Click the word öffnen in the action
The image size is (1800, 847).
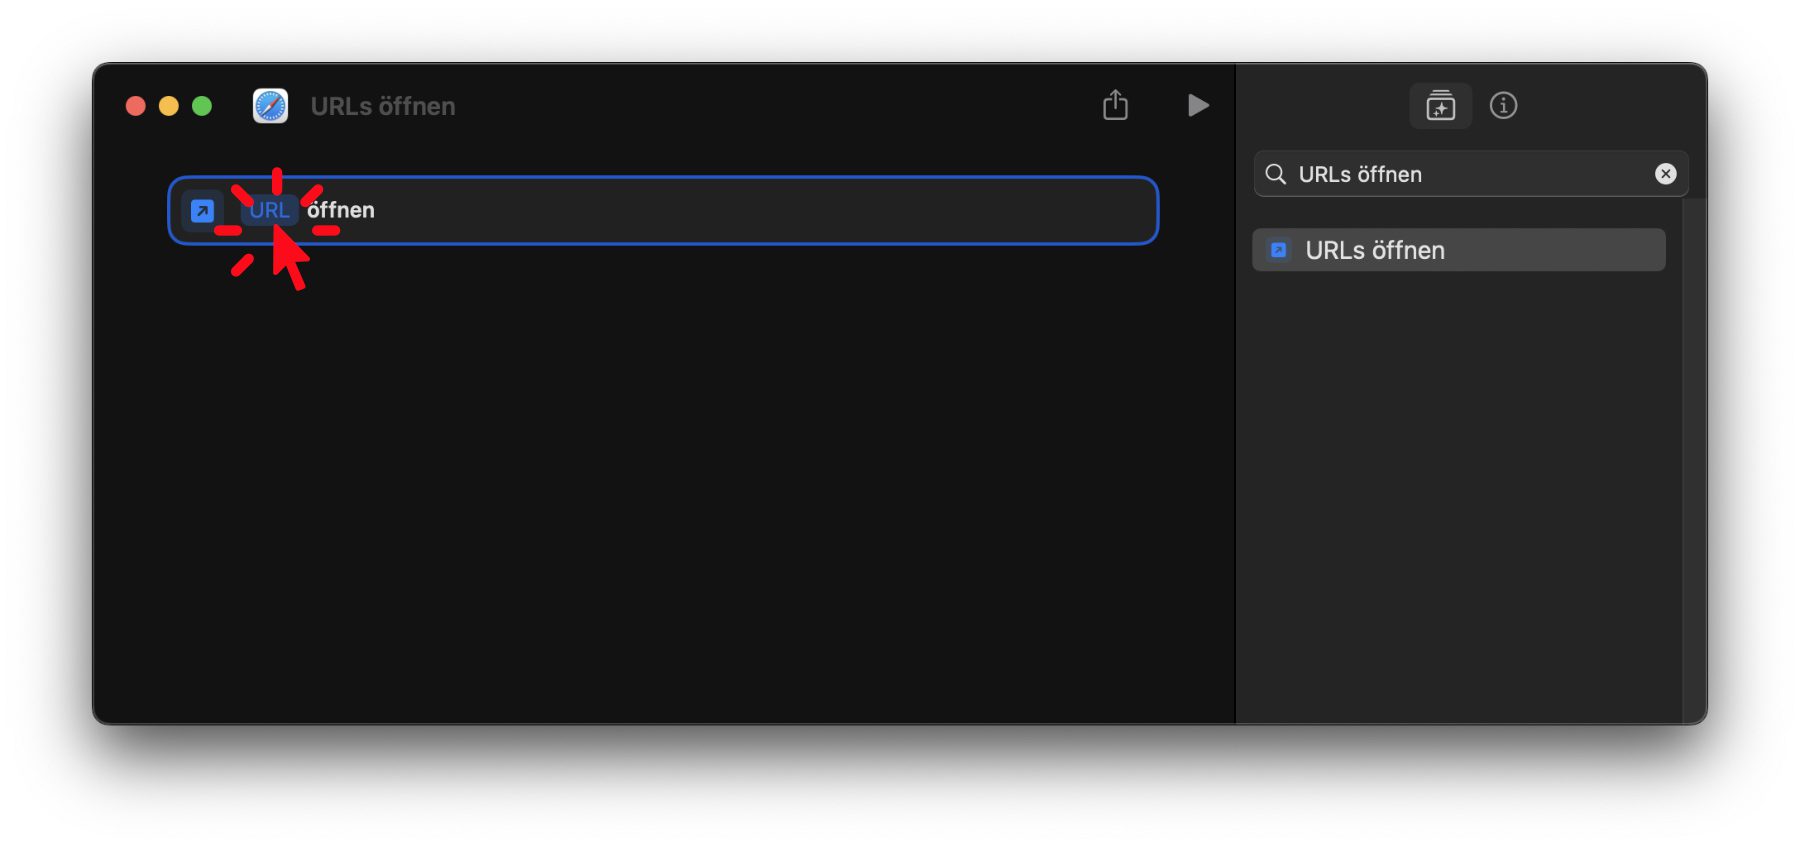[340, 210]
